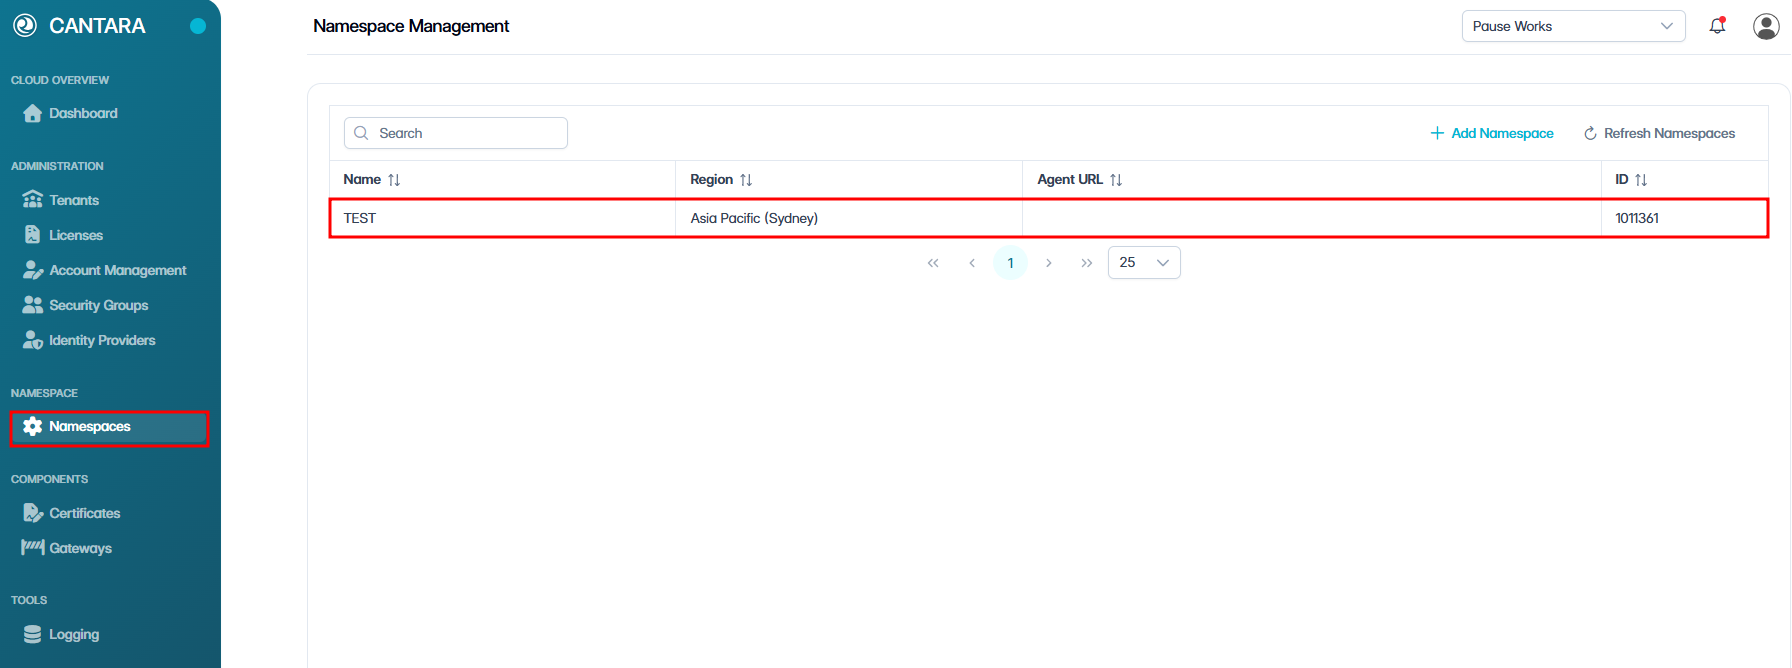
Task: Click the ID value 1011361
Action: point(1637,218)
